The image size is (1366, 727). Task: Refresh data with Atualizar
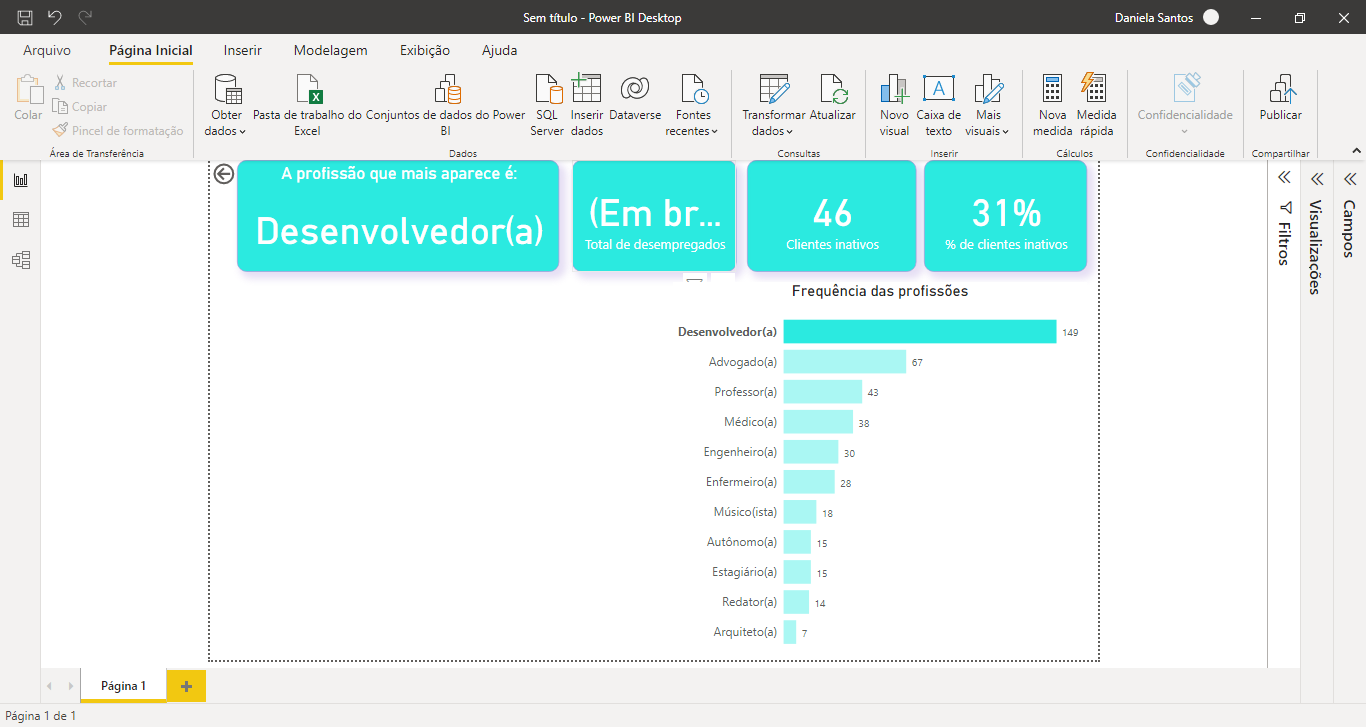tap(833, 98)
